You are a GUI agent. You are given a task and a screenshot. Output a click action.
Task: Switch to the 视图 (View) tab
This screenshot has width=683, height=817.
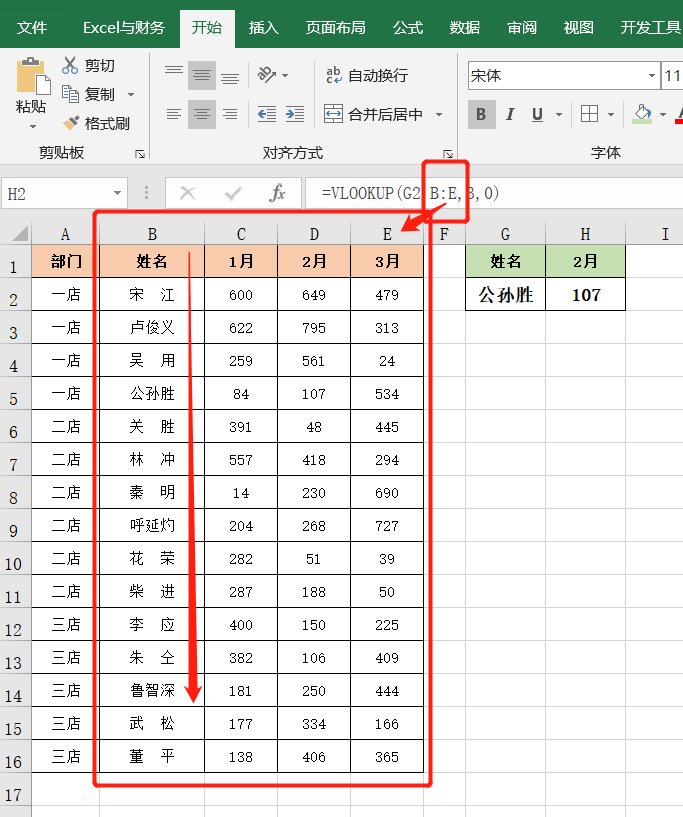pos(578,27)
